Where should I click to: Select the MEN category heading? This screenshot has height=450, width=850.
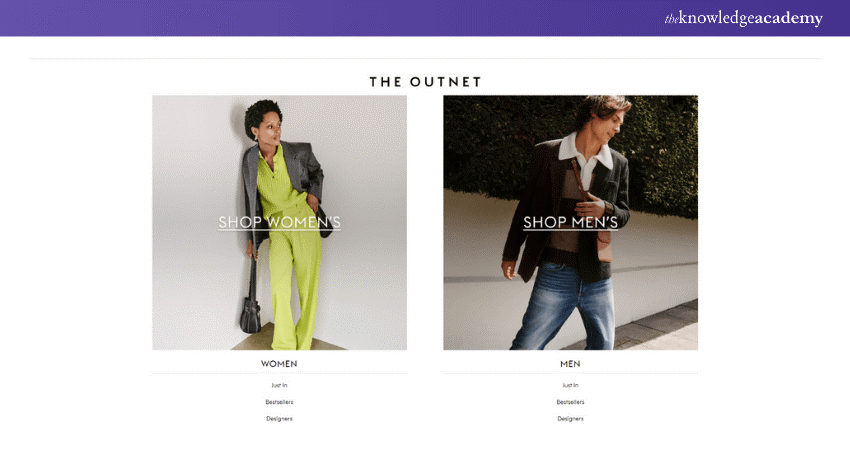point(570,364)
